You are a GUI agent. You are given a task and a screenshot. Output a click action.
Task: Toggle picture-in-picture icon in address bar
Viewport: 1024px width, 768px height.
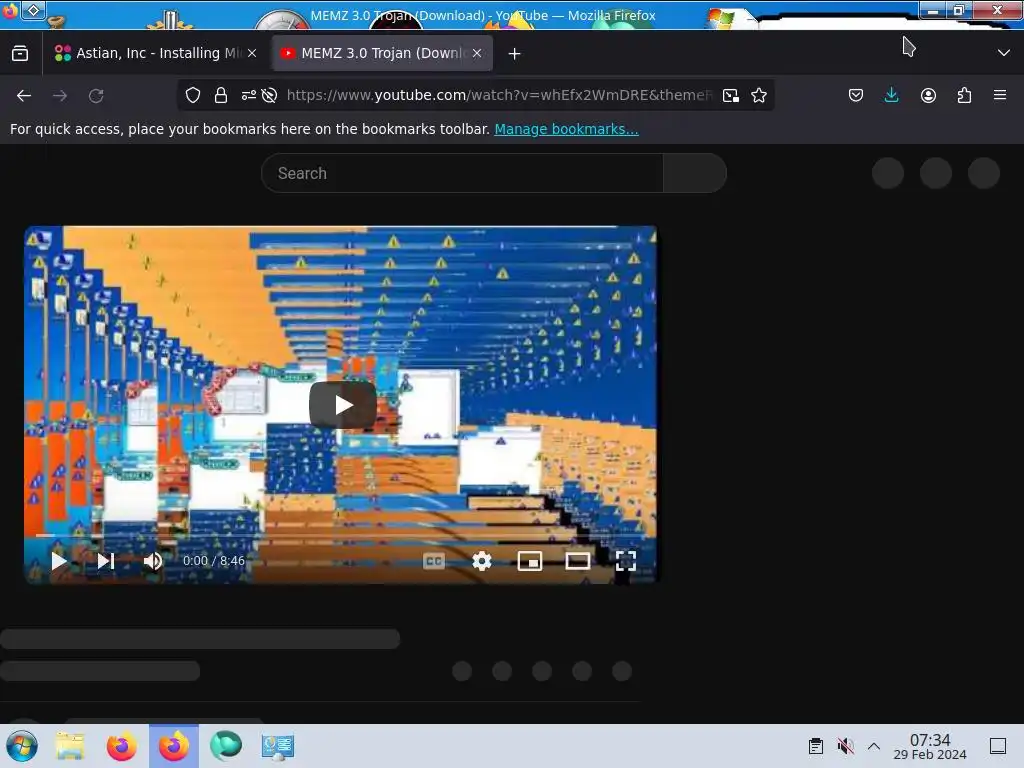(731, 95)
